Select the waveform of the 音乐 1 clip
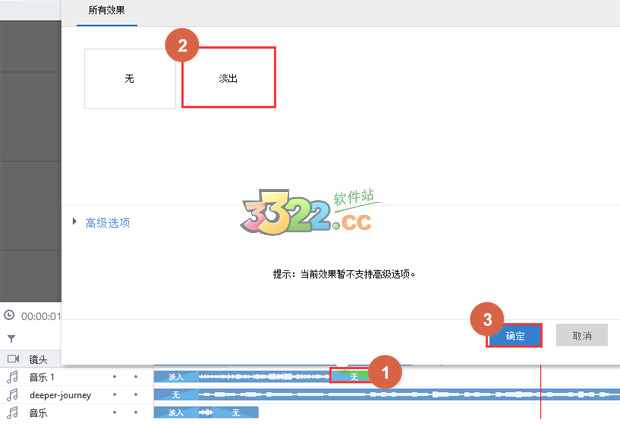Screen dimensions: 620x424 click(263, 377)
